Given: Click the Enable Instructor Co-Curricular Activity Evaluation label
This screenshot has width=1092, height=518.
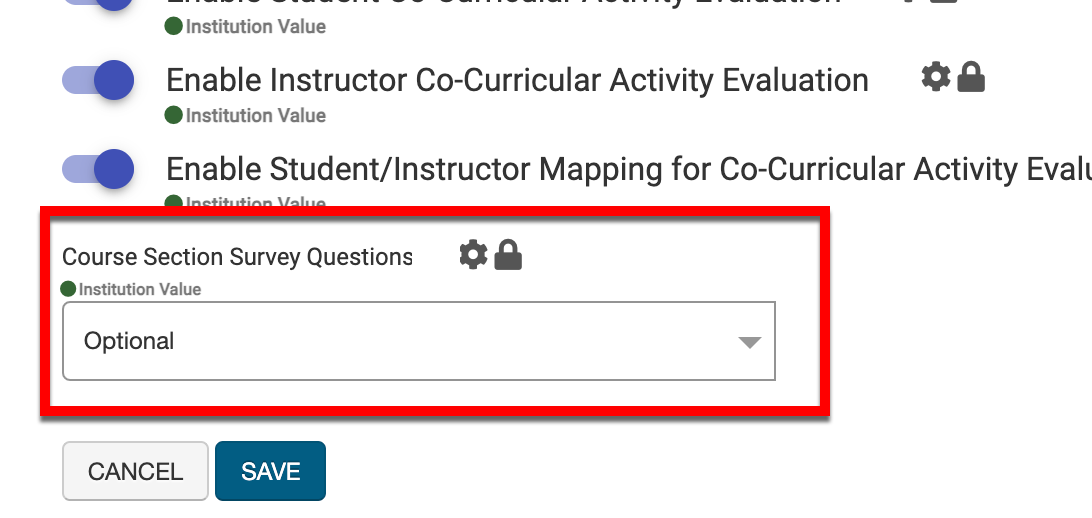Looking at the screenshot, I should point(517,80).
